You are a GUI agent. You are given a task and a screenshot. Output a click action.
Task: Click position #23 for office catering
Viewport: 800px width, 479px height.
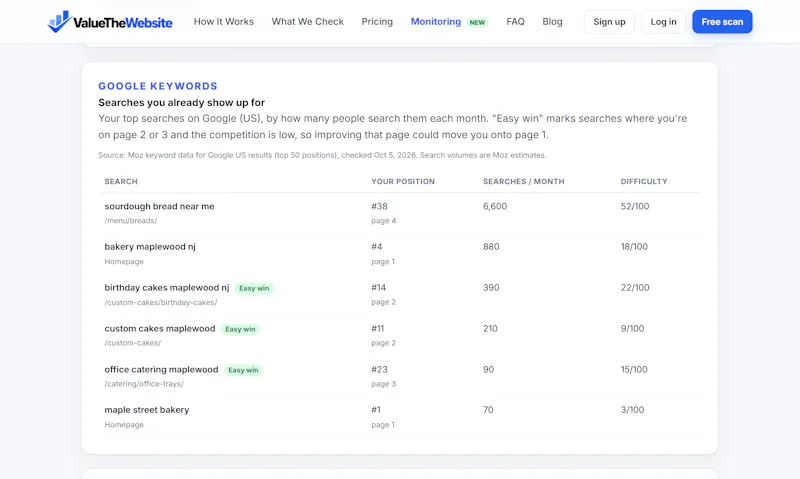point(379,369)
